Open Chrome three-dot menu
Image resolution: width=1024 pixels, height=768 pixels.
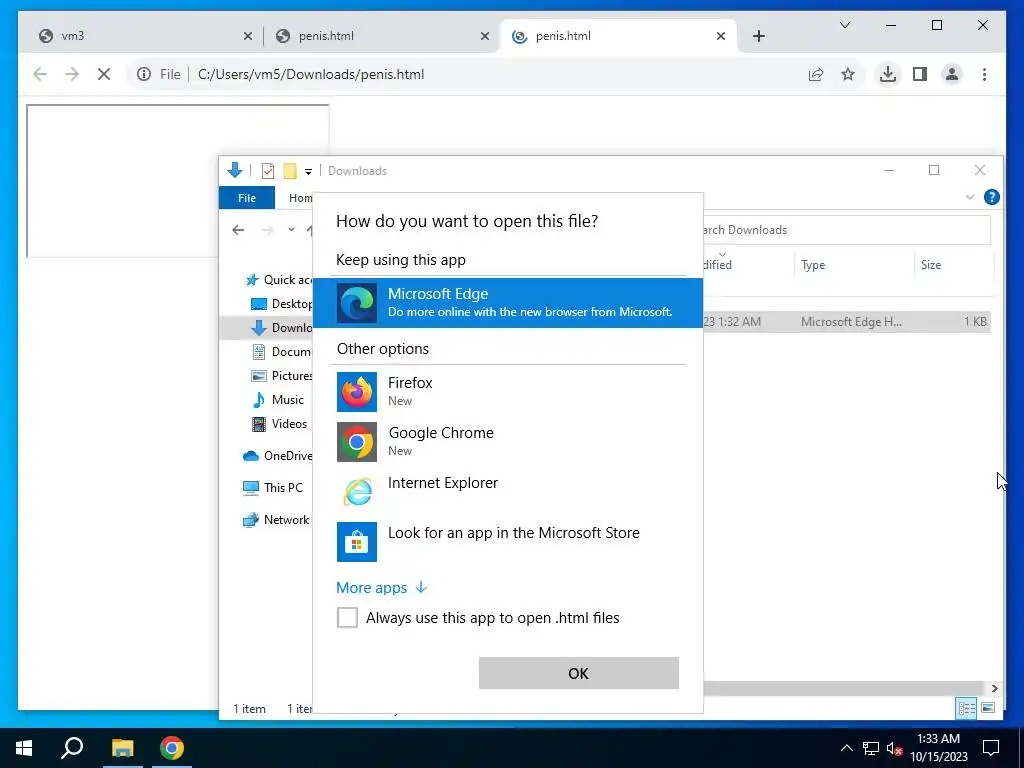pos(984,74)
